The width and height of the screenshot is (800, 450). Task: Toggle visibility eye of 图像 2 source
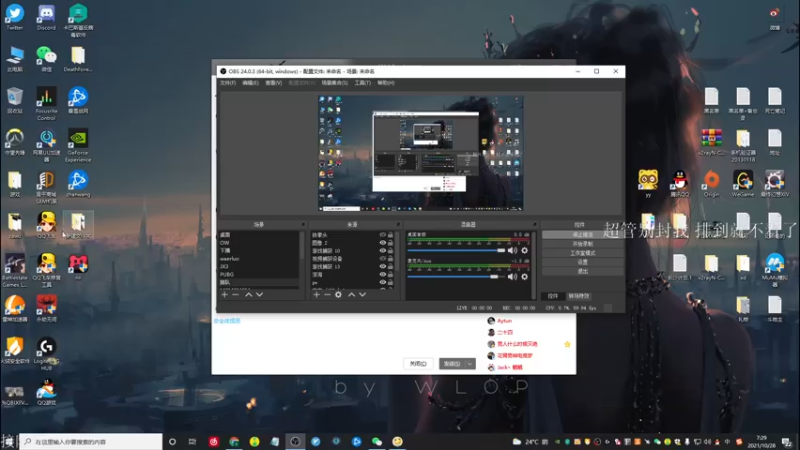click(x=383, y=243)
